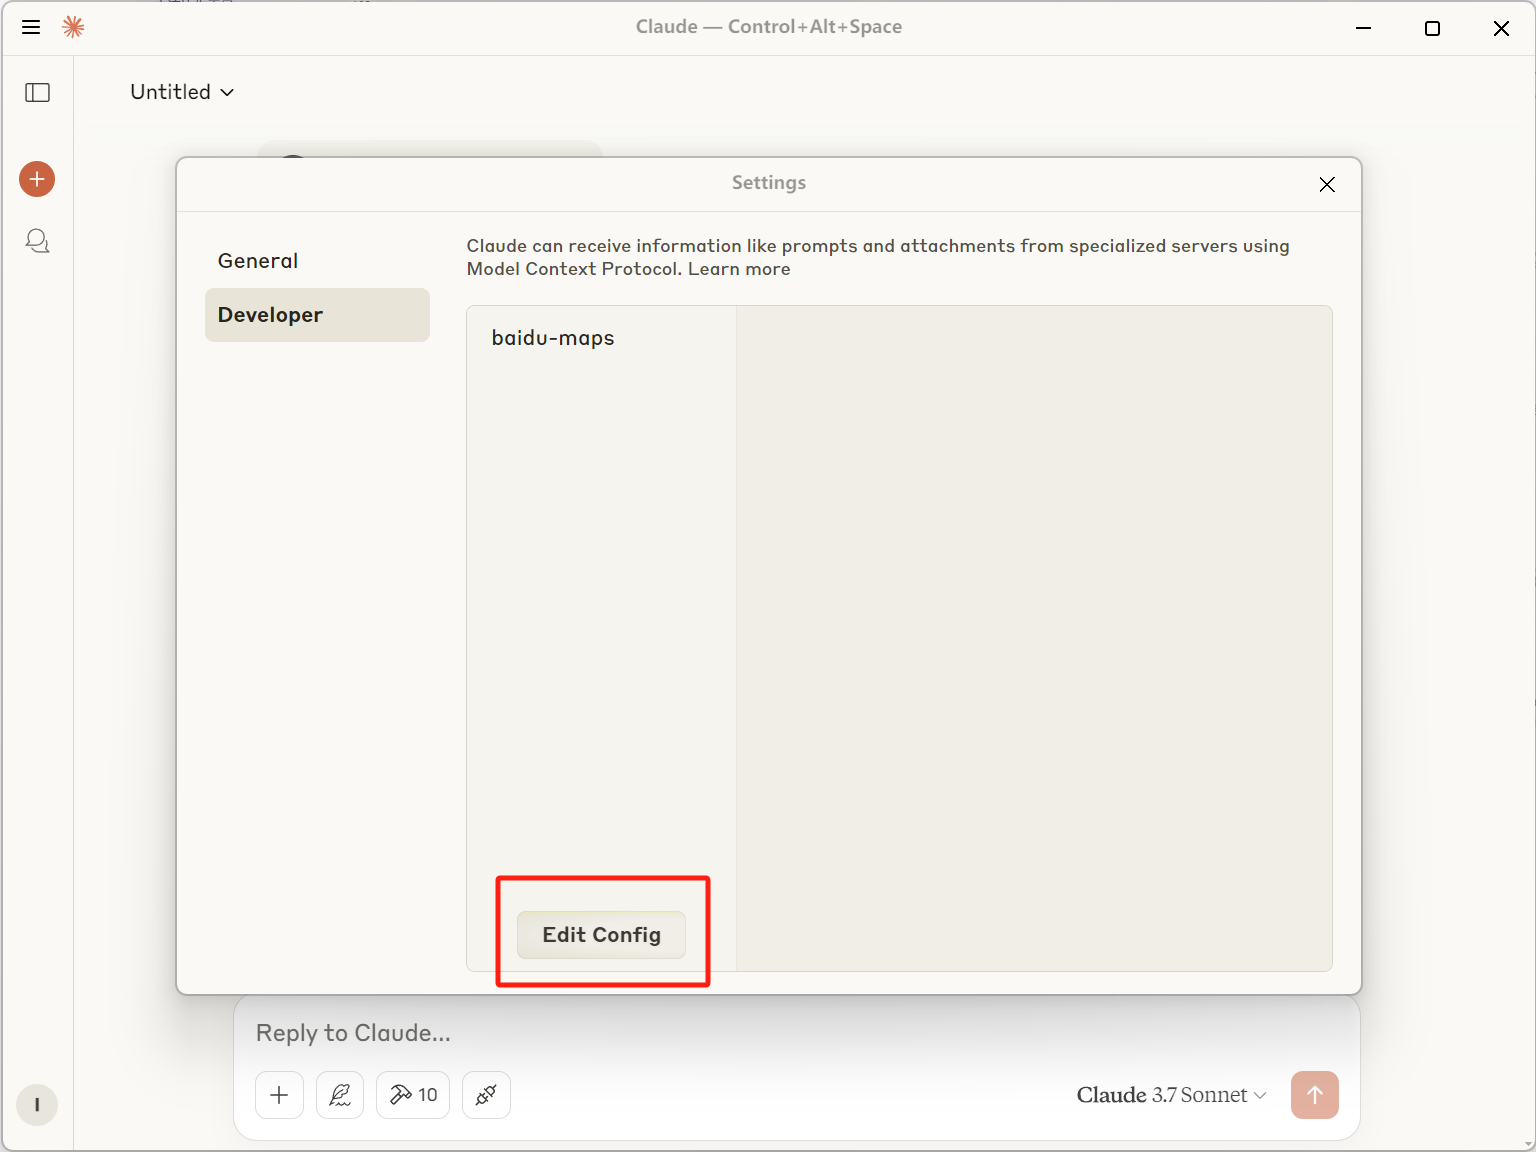
Task: Click the Reply to Claude input field
Action: tap(796, 1033)
